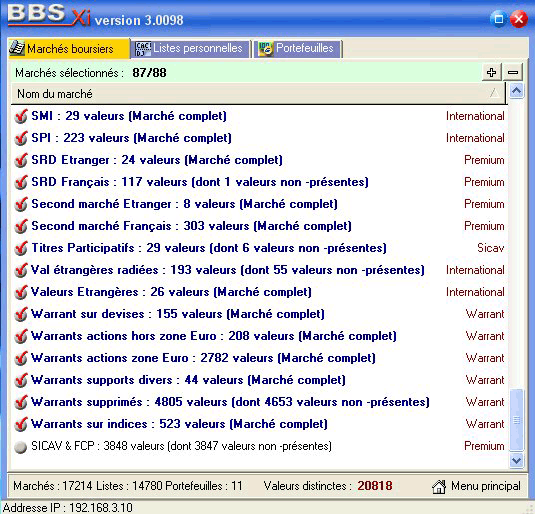The height and width of the screenshot is (514, 535).
Task: Click the scrollbar down arrow
Action: coord(516,461)
